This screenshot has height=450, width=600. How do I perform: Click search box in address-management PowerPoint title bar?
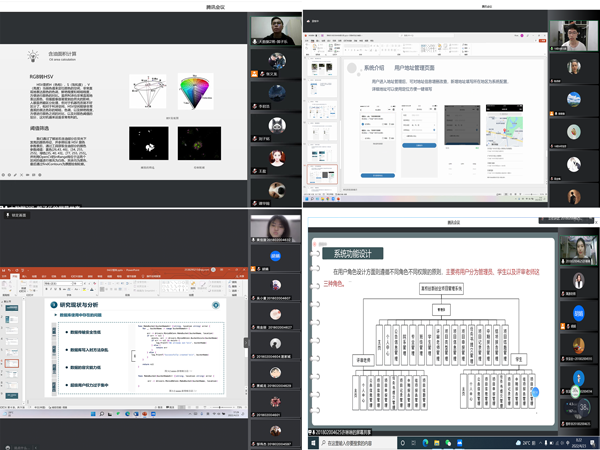pyautogui.click(x=426, y=35)
